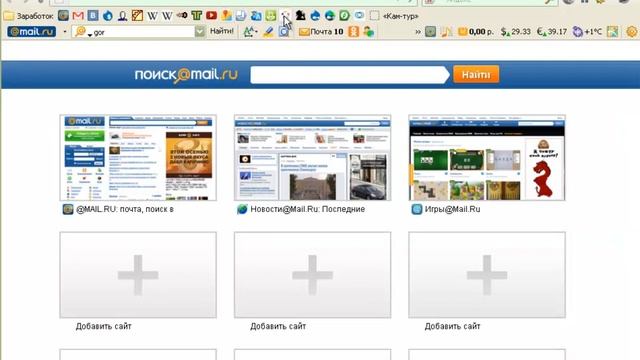The height and width of the screenshot is (360, 640).
Task: Click the orange Найти button
Action: pyautogui.click(x=476, y=75)
